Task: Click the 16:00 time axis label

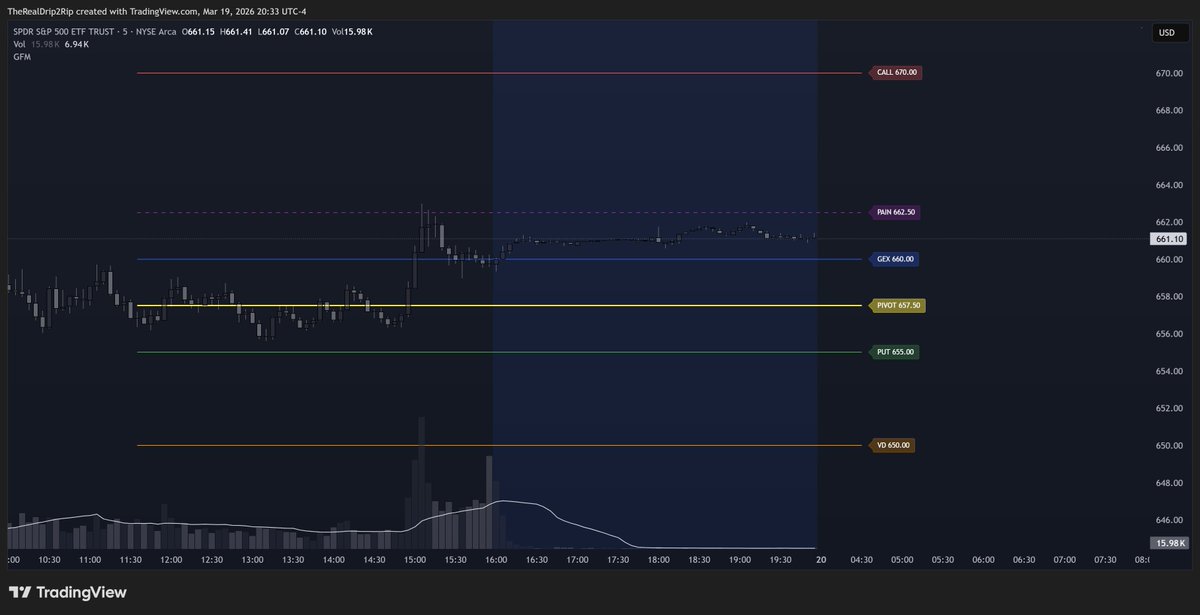Action: [496, 560]
